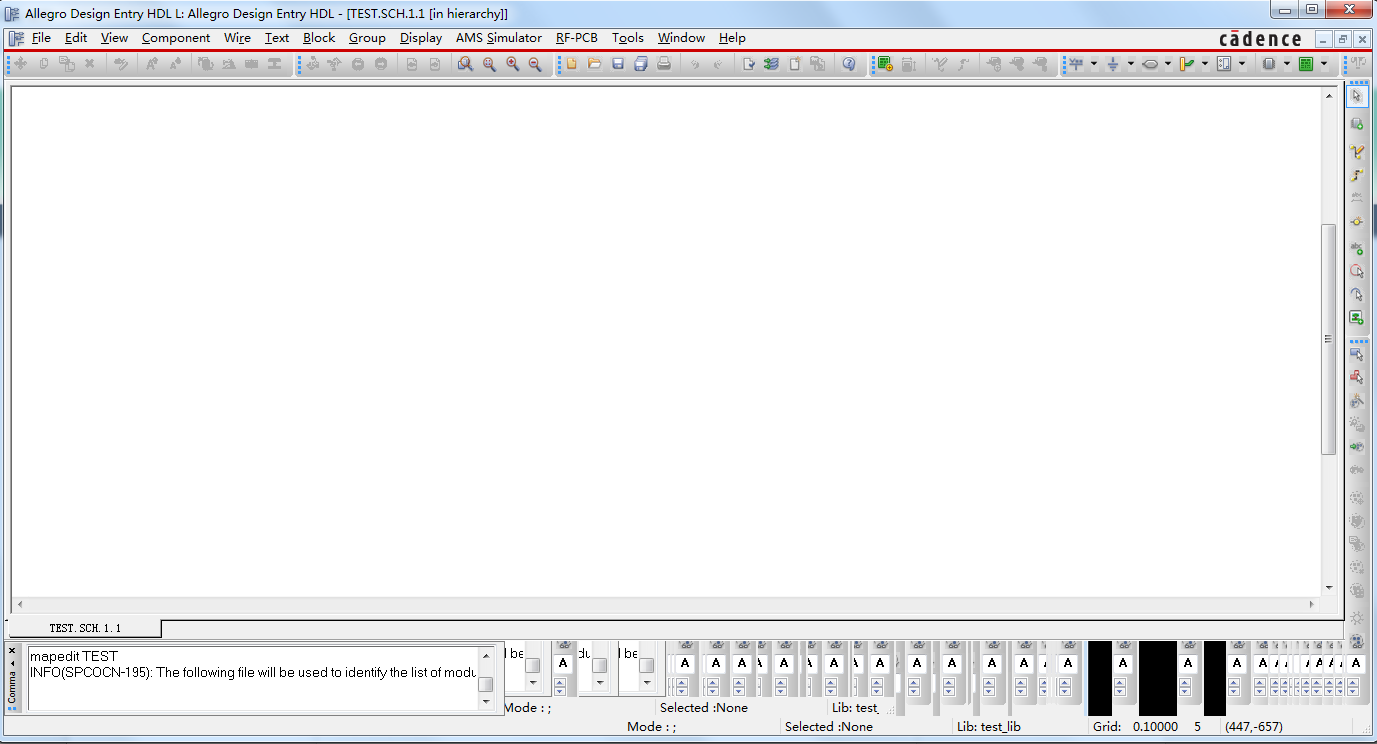Click inside the command console text area
The height and width of the screenshot is (744, 1377).
tap(250, 690)
